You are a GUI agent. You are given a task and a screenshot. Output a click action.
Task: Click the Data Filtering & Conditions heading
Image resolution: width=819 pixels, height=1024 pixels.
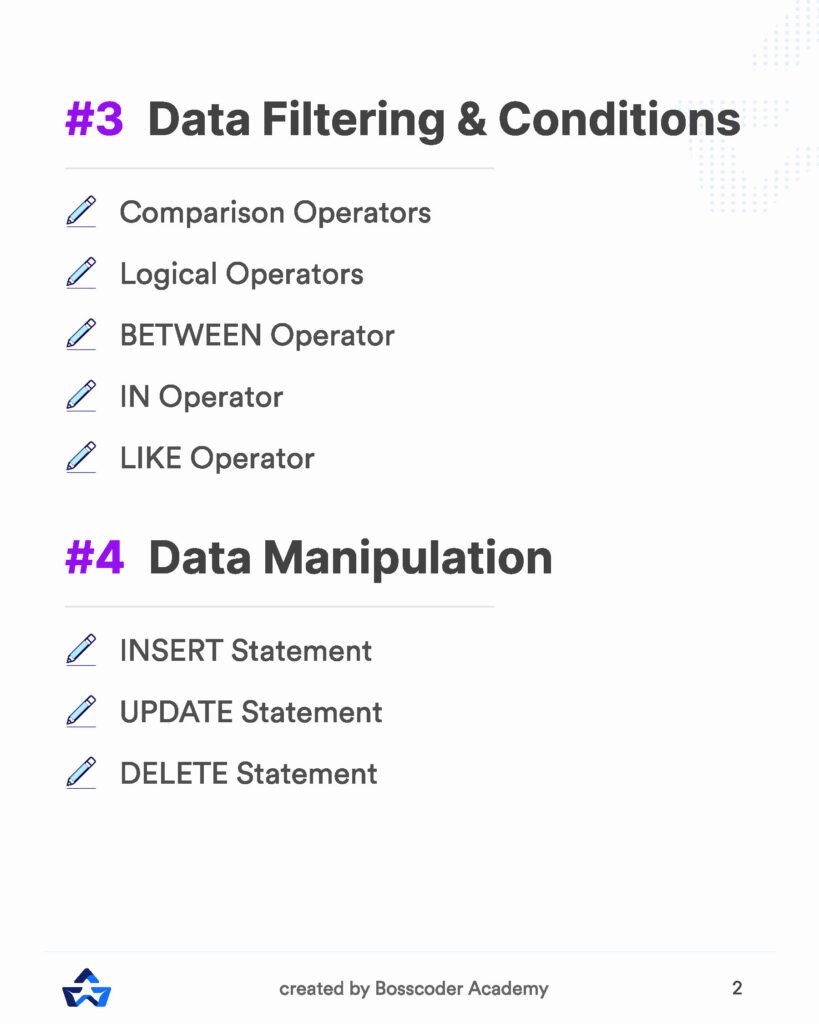coord(443,121)
